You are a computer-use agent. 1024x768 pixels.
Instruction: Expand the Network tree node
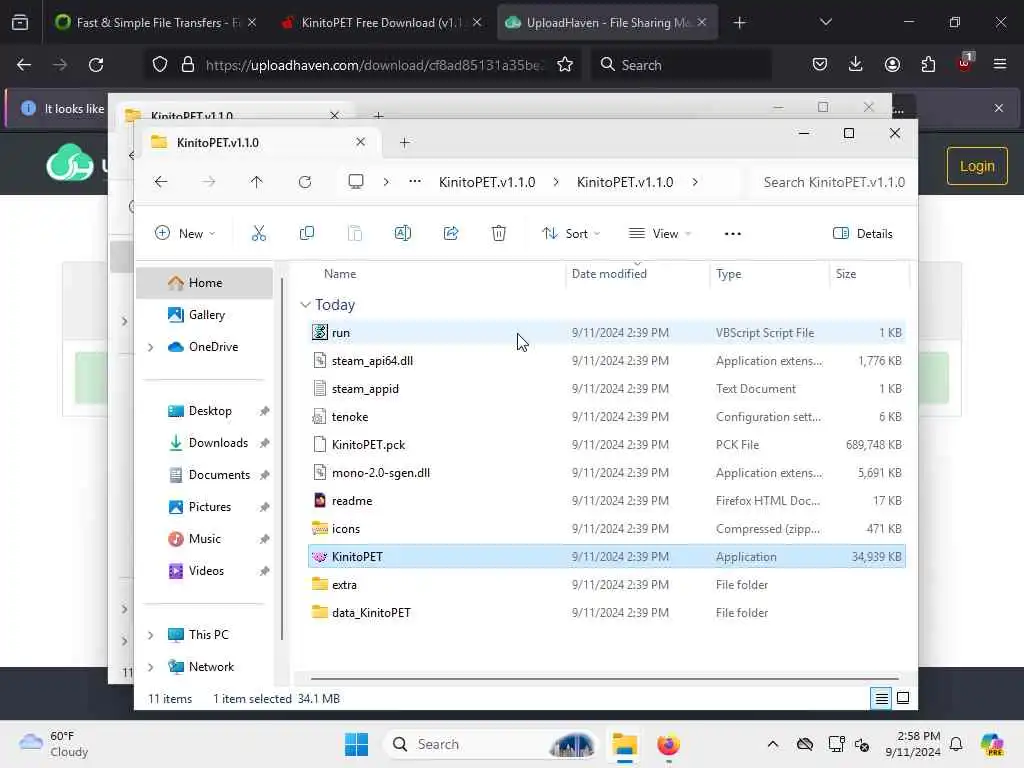151,667
